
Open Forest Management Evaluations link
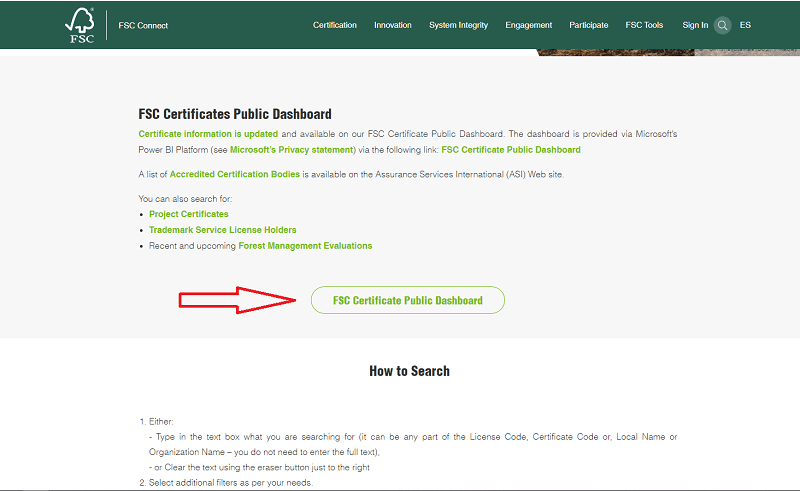[305, 246]
